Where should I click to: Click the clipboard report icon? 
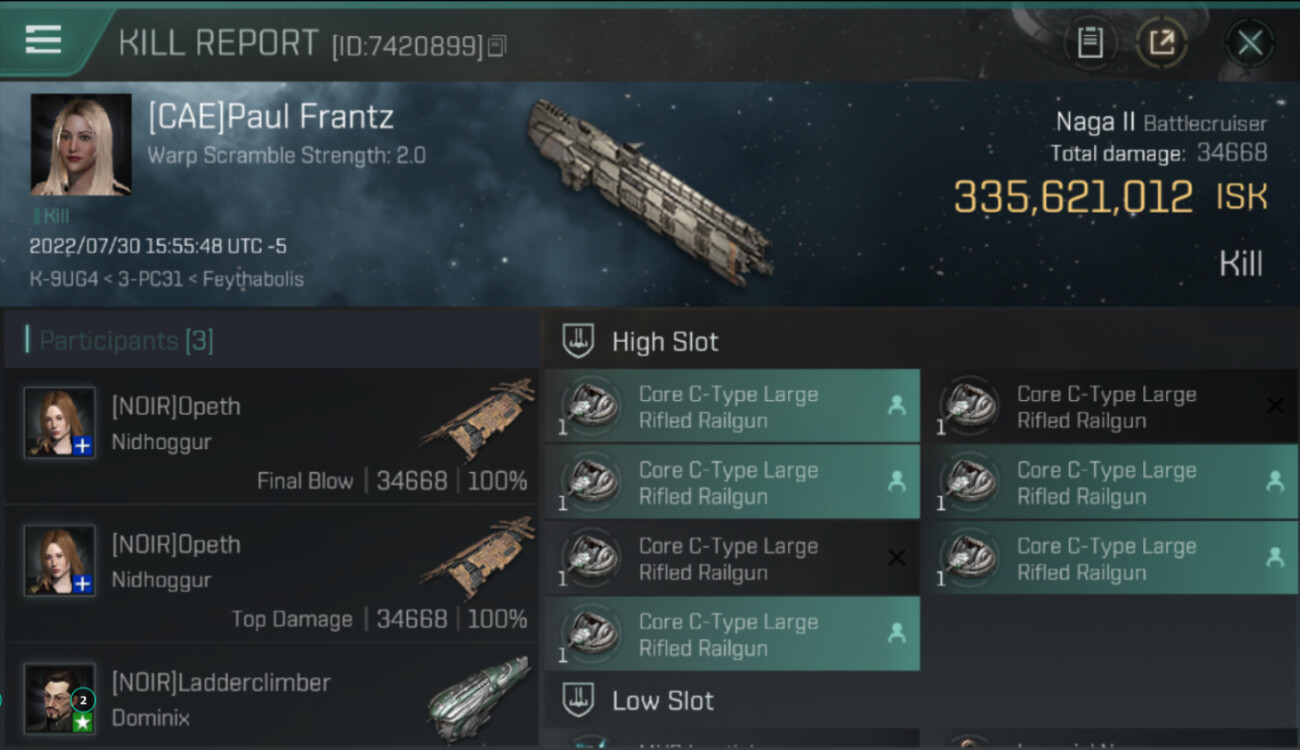(1090, 43)
